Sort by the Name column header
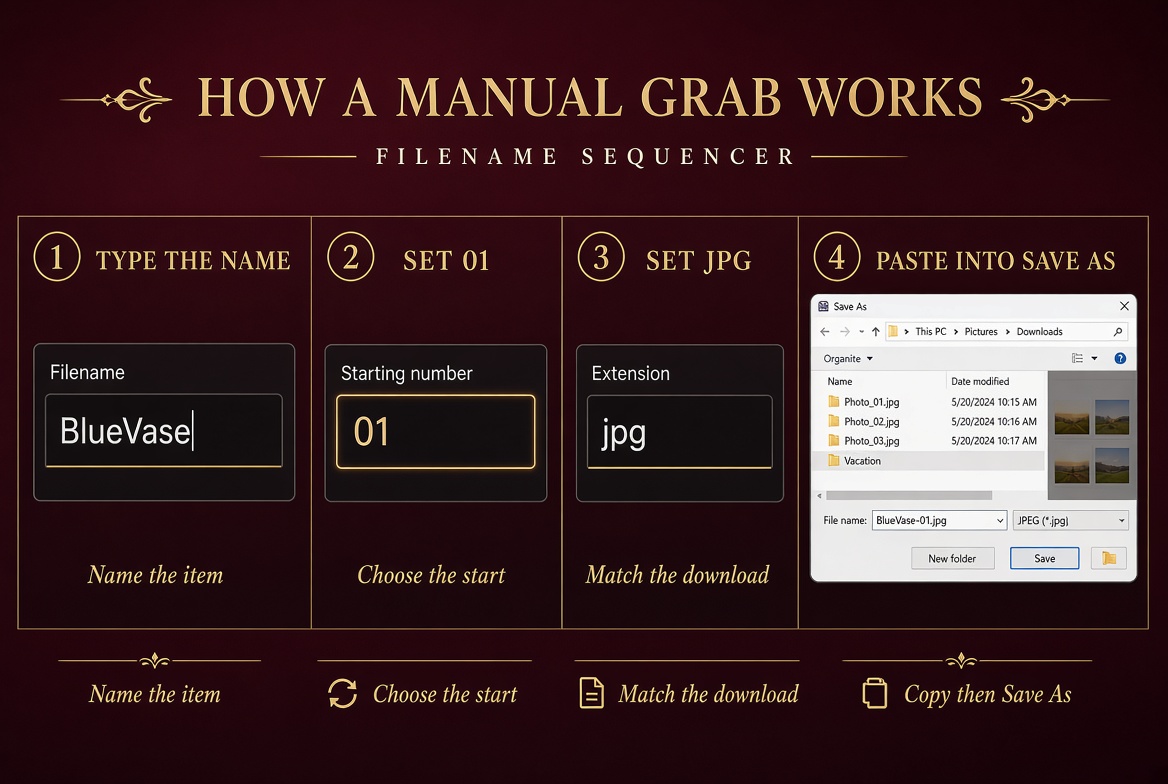 click(840, 381)
